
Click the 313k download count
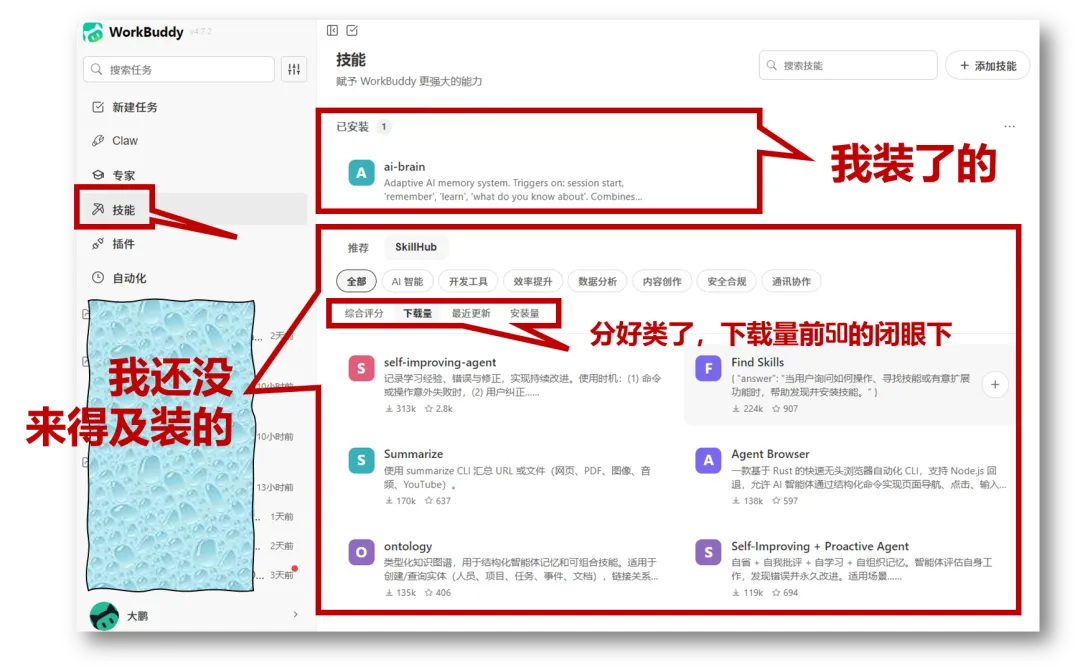[x=400, y=408]
